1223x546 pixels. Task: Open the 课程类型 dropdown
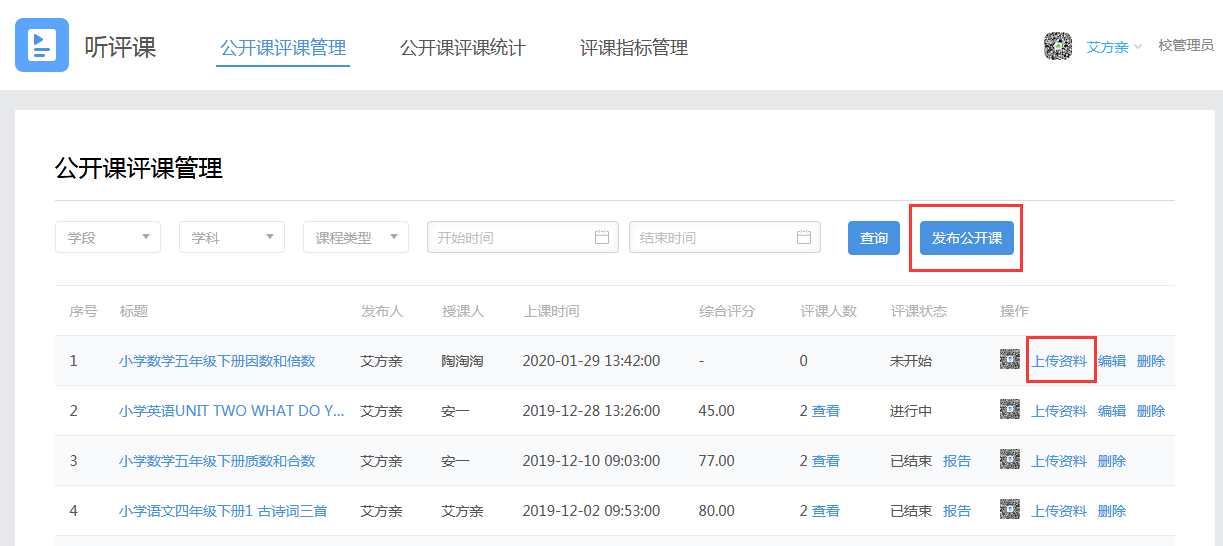pyautogui.click(x=356, y=237)
